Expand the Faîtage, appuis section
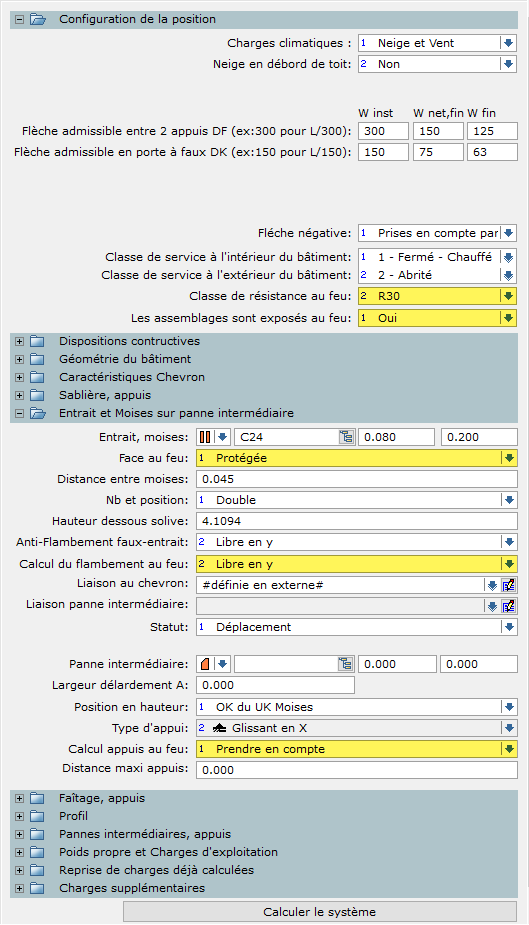The height and width of the screenshot is (925, 529). point(19,798)
